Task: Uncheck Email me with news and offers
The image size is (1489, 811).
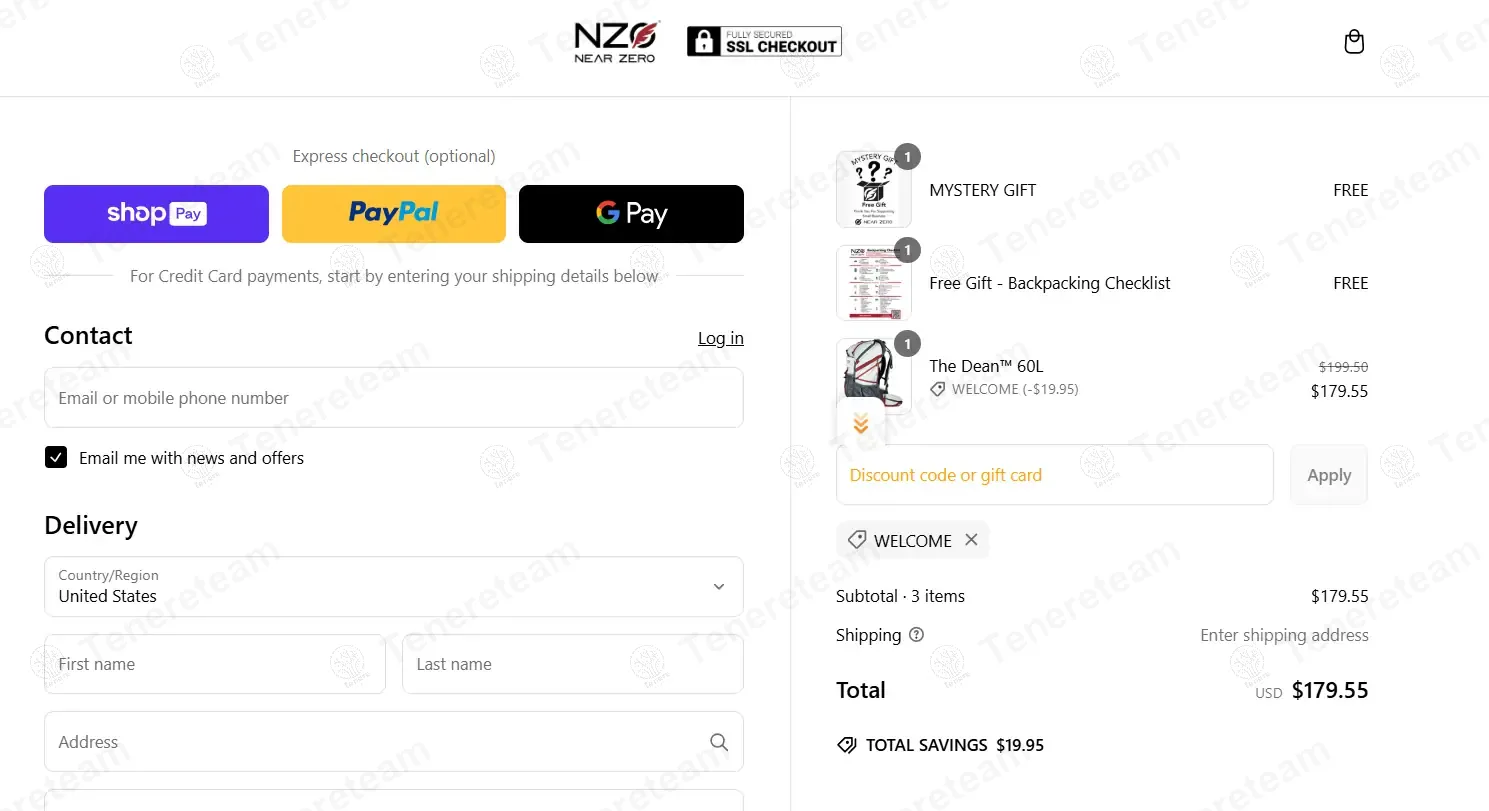Action: (x=56, y=458)
